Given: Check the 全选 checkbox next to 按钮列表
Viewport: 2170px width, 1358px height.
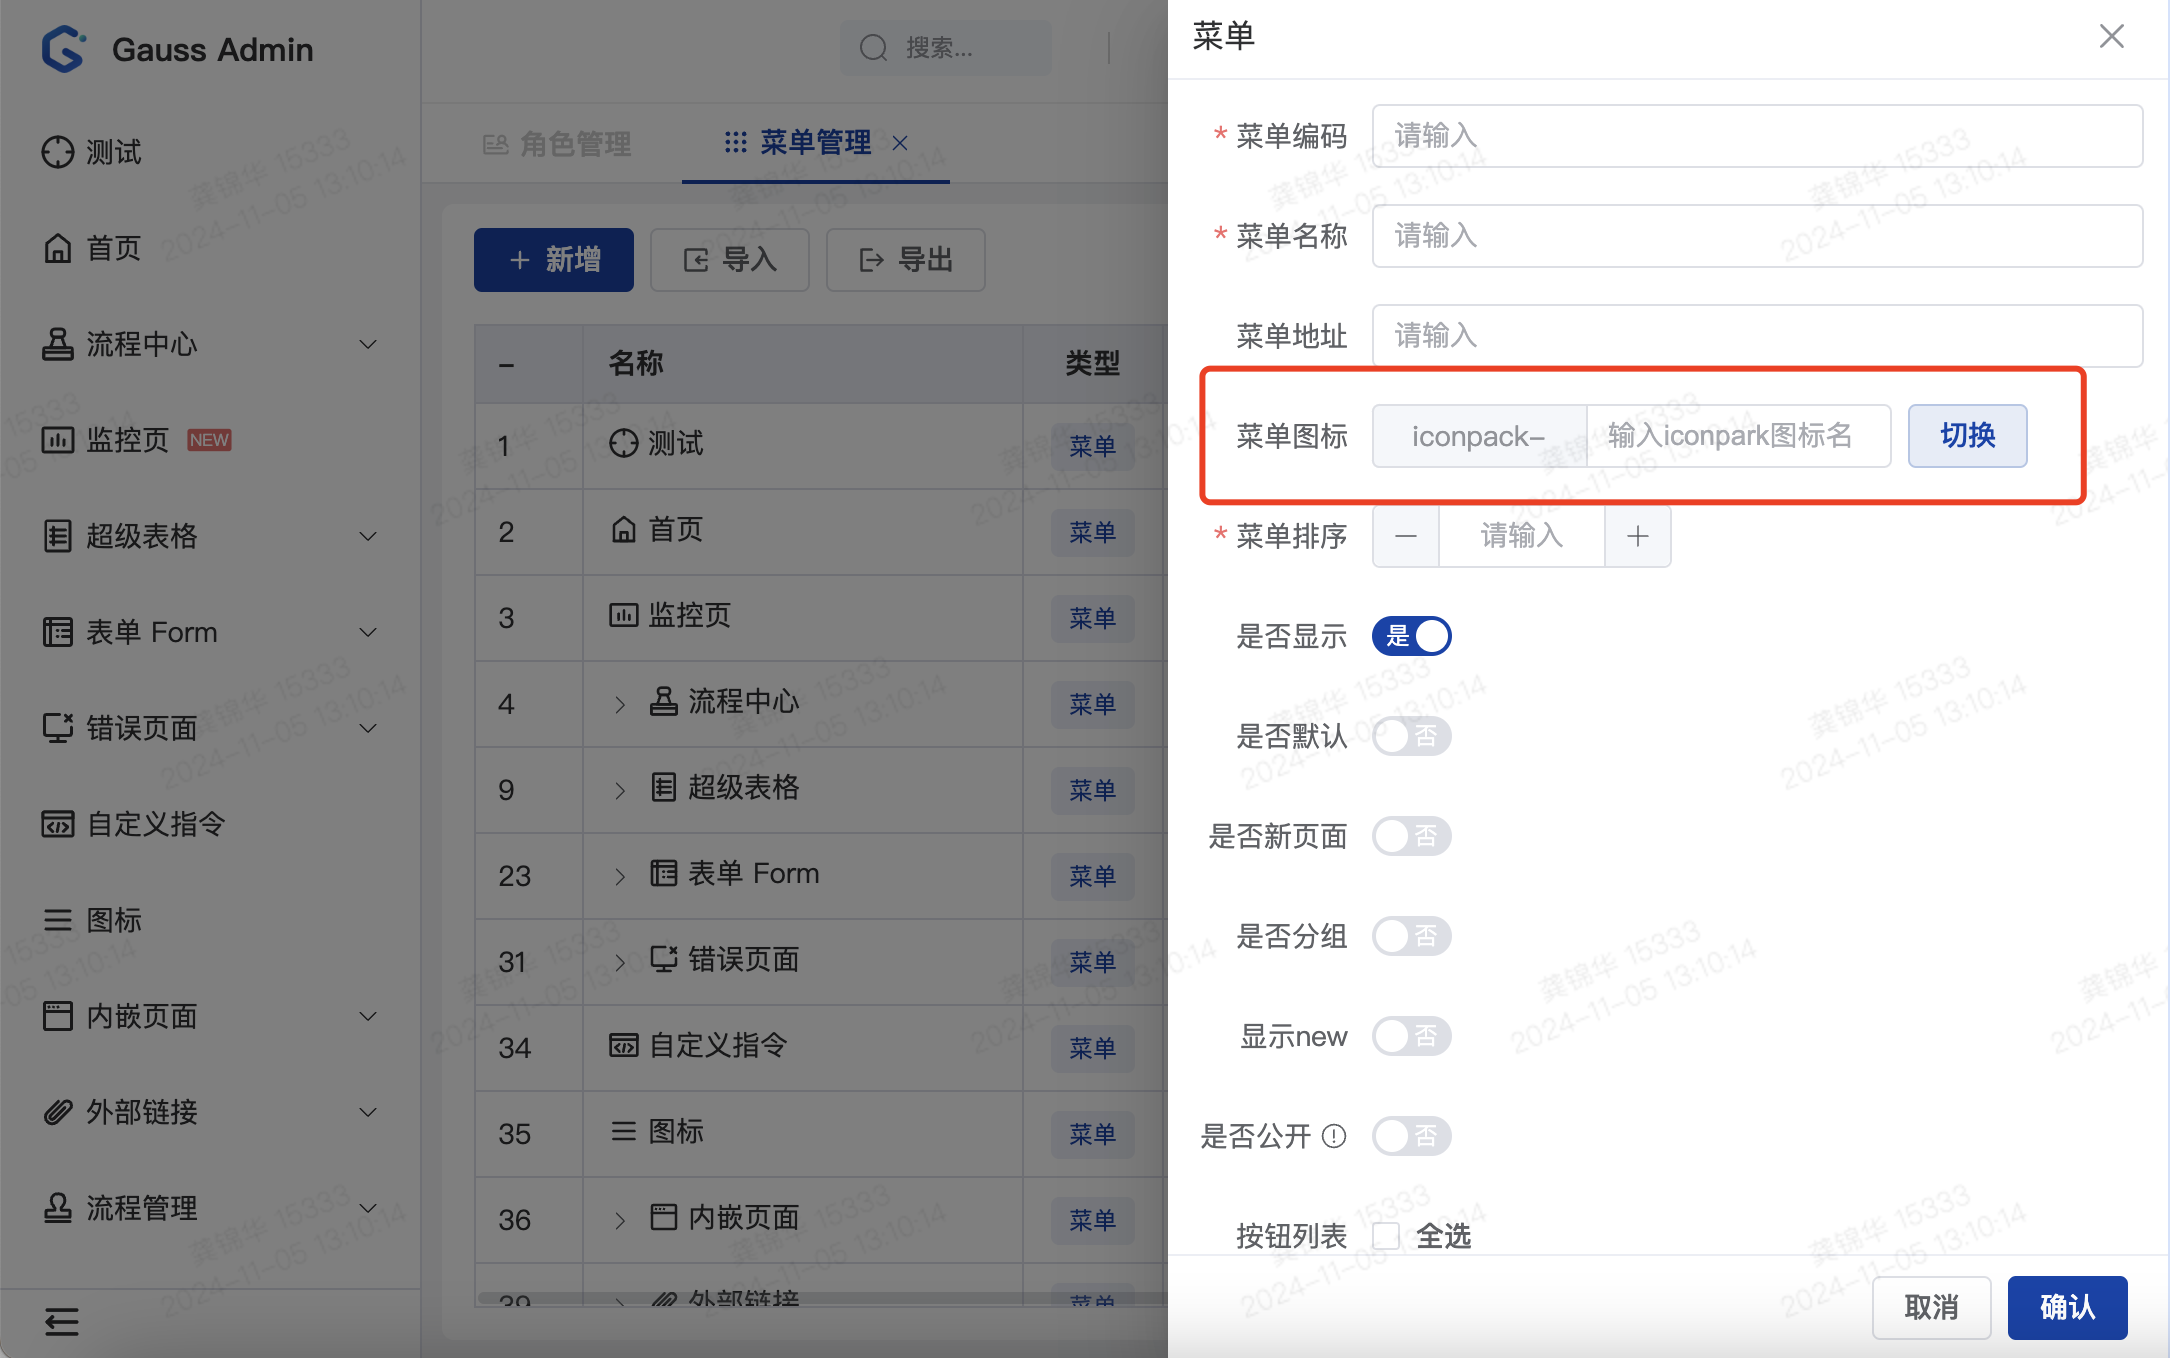Looking at the screenshot, I should coord(1385,1236).
